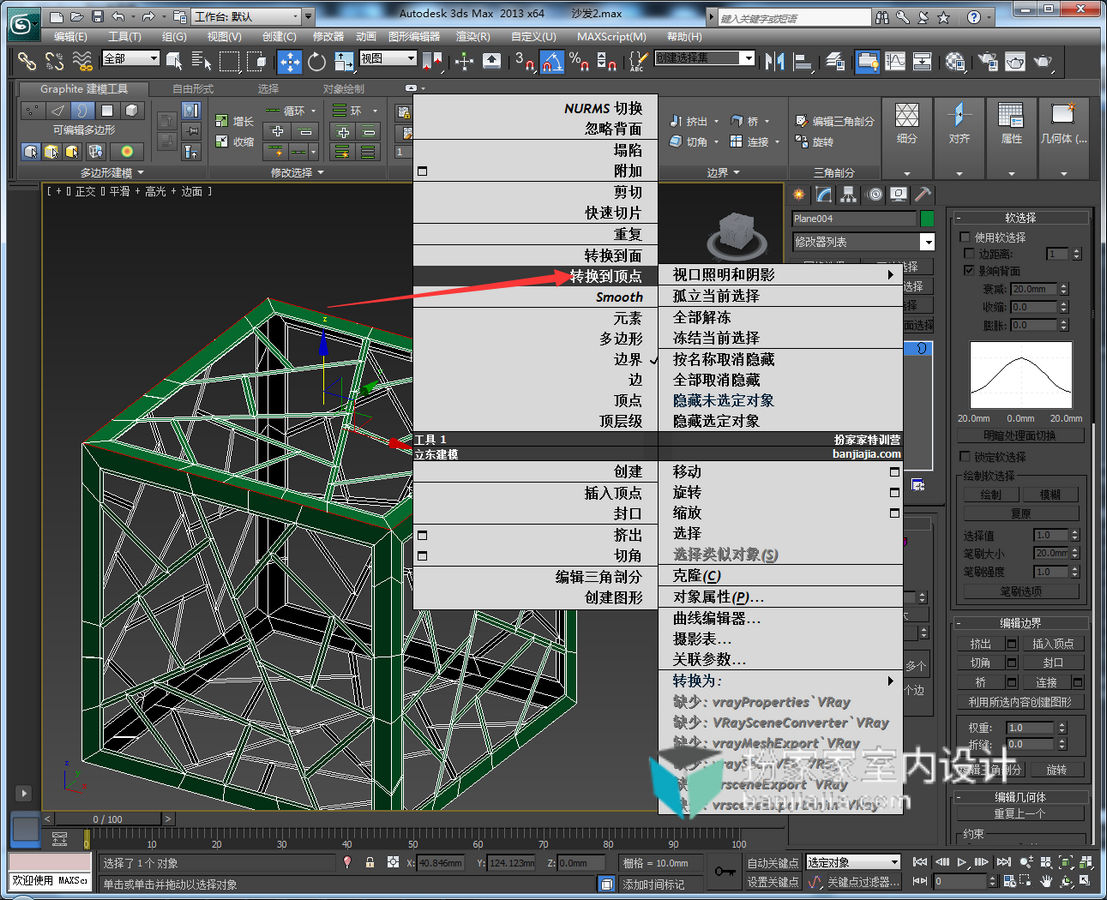This screenshot has height=900, width=1107.
Task: Click the 0 / 100 time slider
Action: click(x=107, y=819)
